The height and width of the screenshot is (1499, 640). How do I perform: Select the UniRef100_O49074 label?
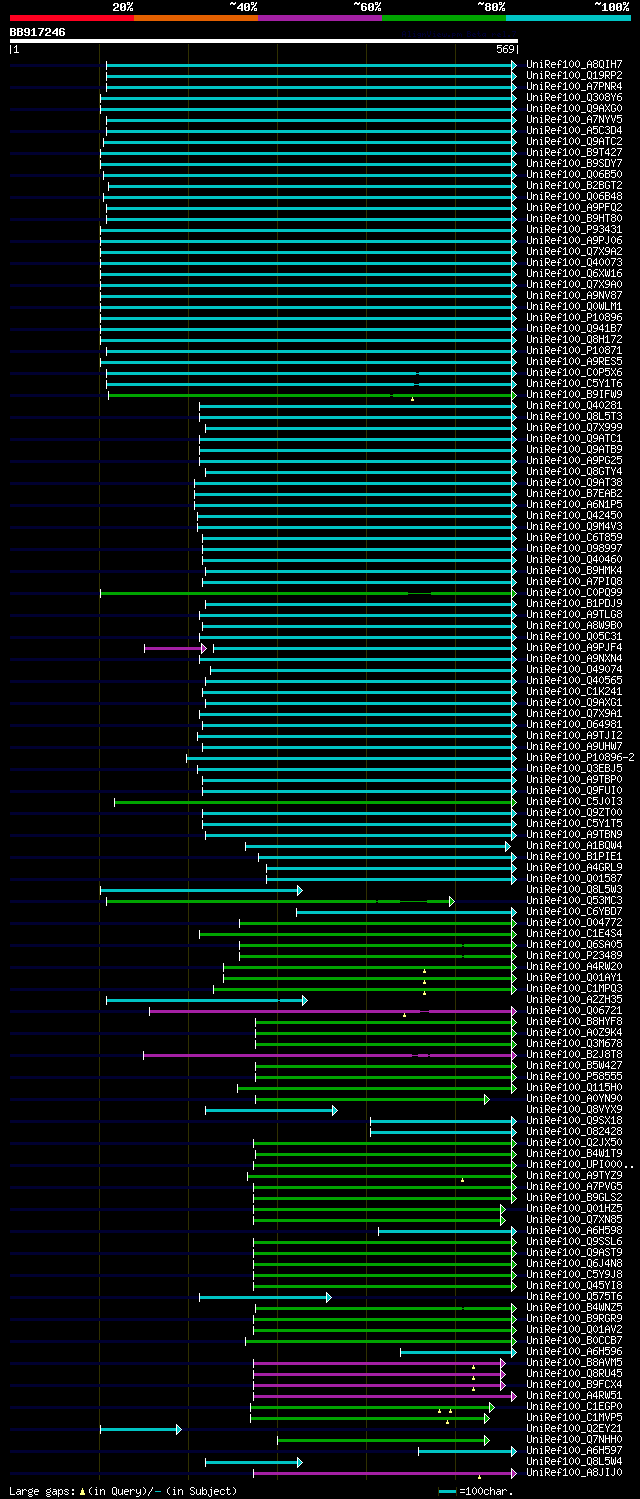574,669
